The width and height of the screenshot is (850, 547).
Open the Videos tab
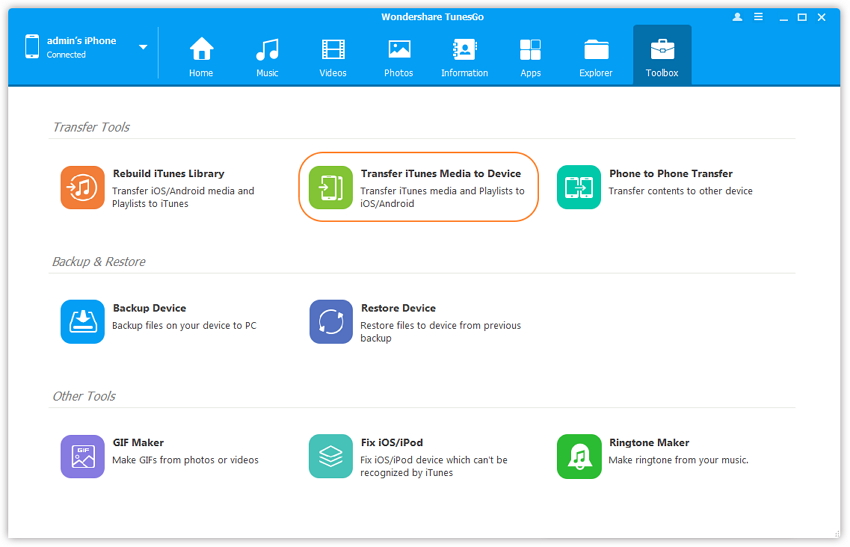click(333, 56)
